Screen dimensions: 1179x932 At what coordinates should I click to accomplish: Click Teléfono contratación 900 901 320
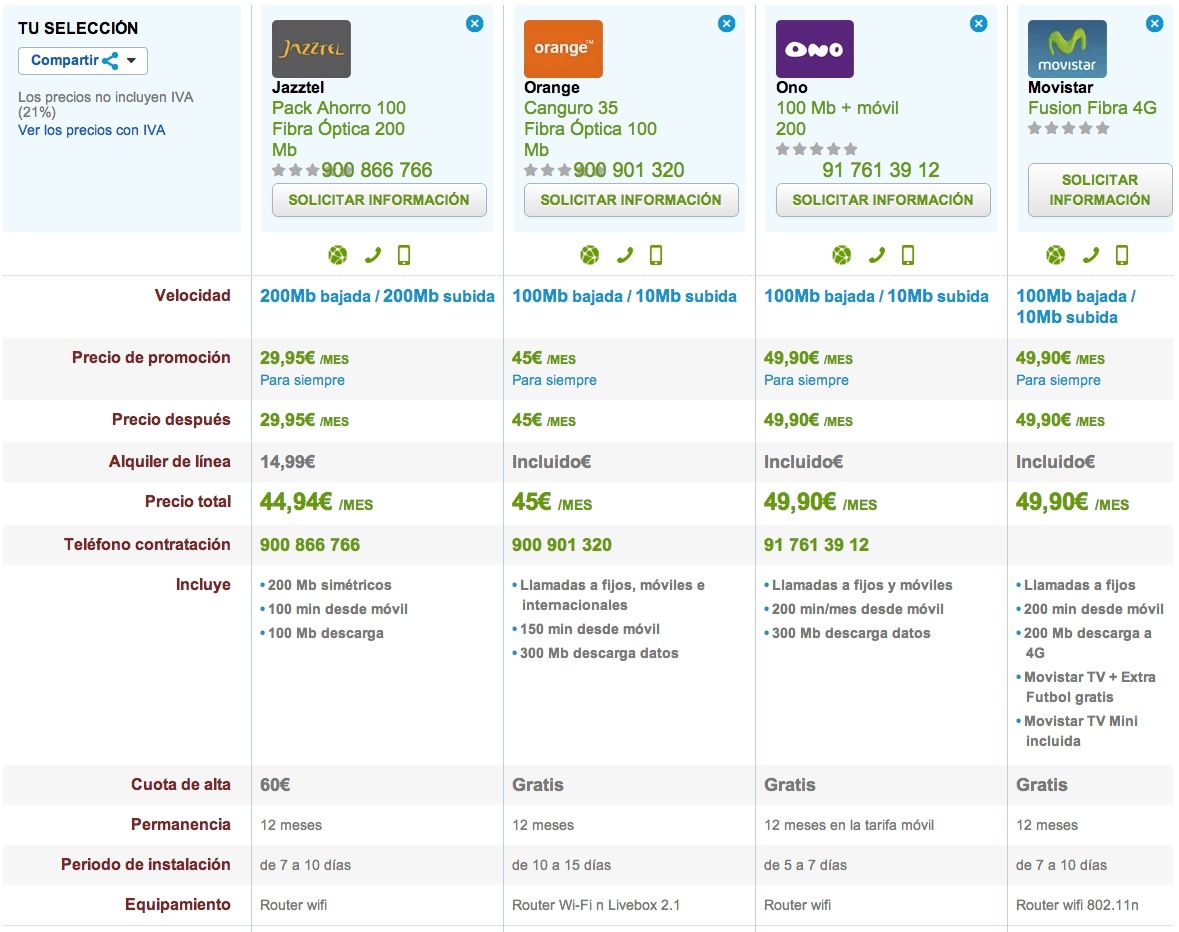pos(562,545)
